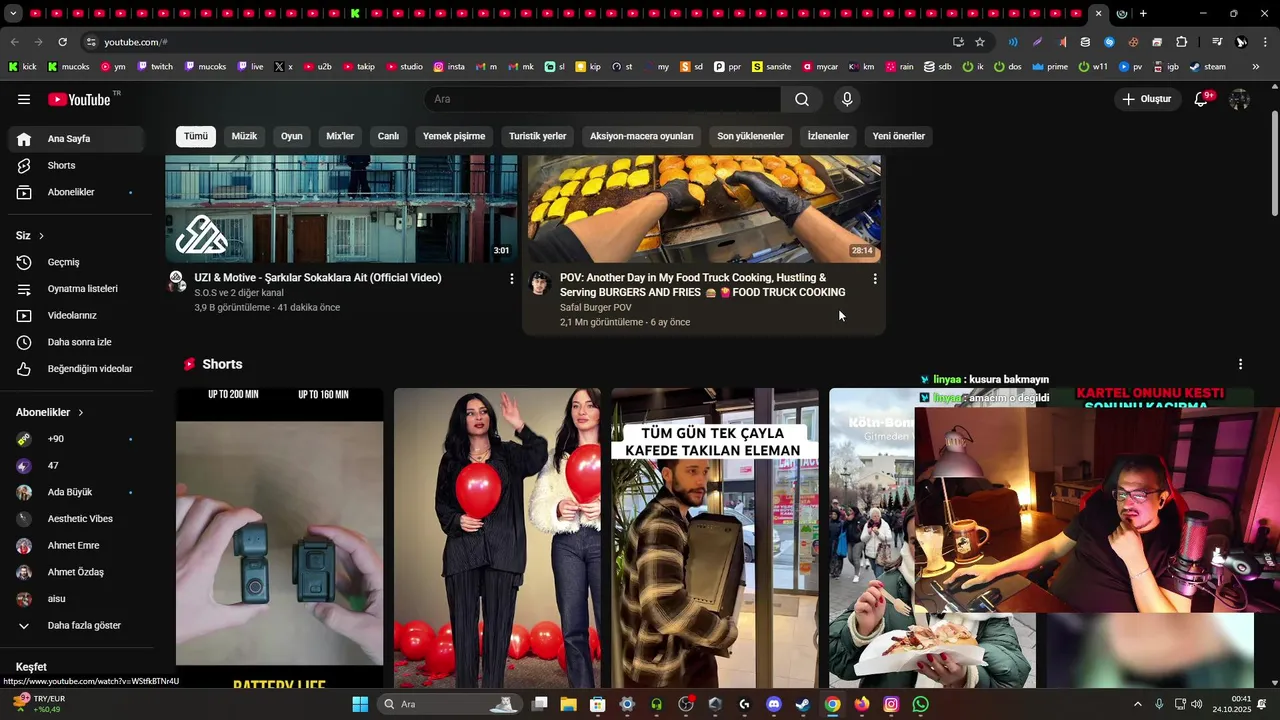
Task: Expand the Abonelikler heading chevron
Action: tap(81, 412)
